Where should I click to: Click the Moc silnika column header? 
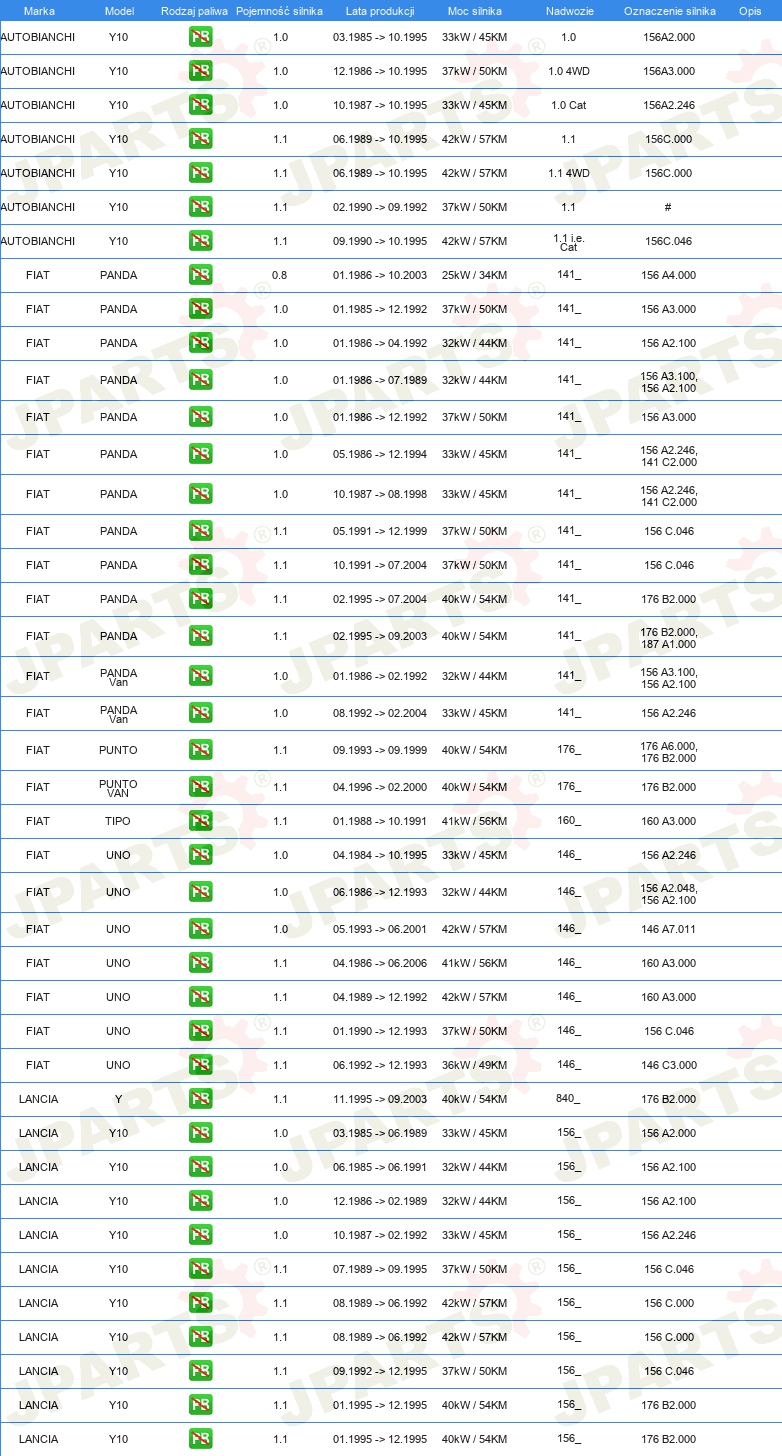(x=474, y=11)
